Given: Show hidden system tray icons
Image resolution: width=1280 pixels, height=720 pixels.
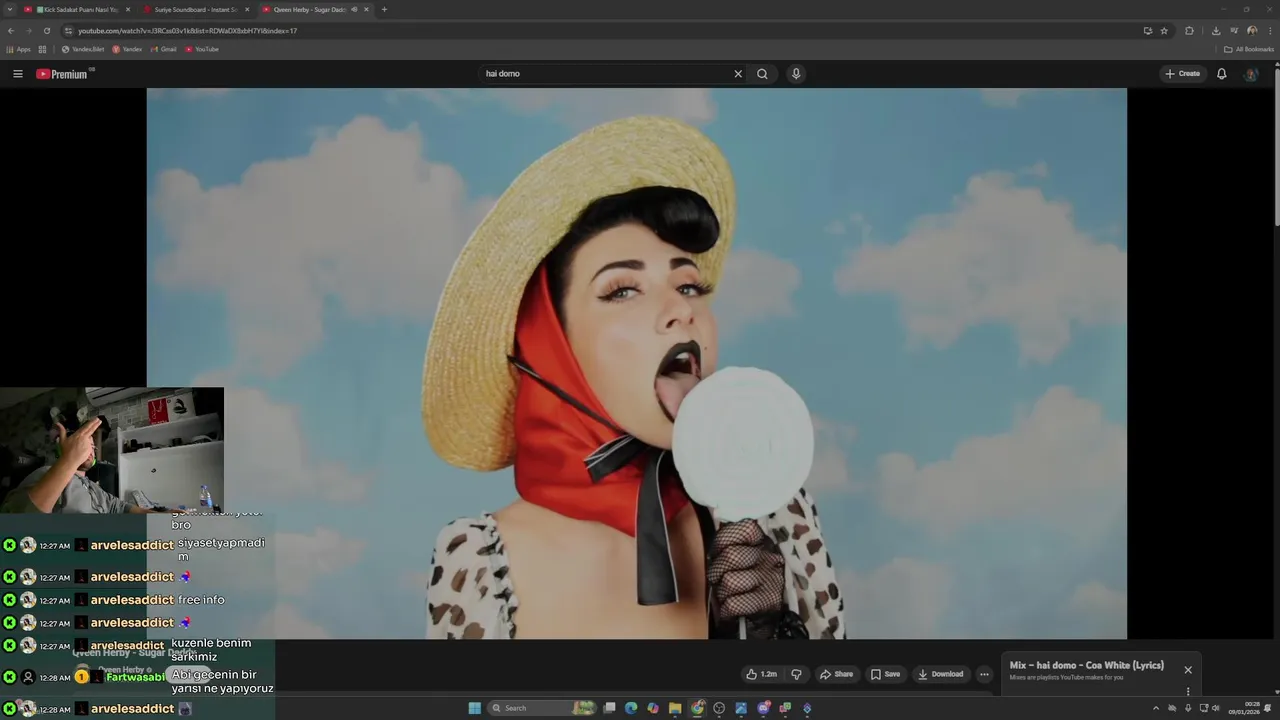Looking at the screenshot, I should [1156, 708].
